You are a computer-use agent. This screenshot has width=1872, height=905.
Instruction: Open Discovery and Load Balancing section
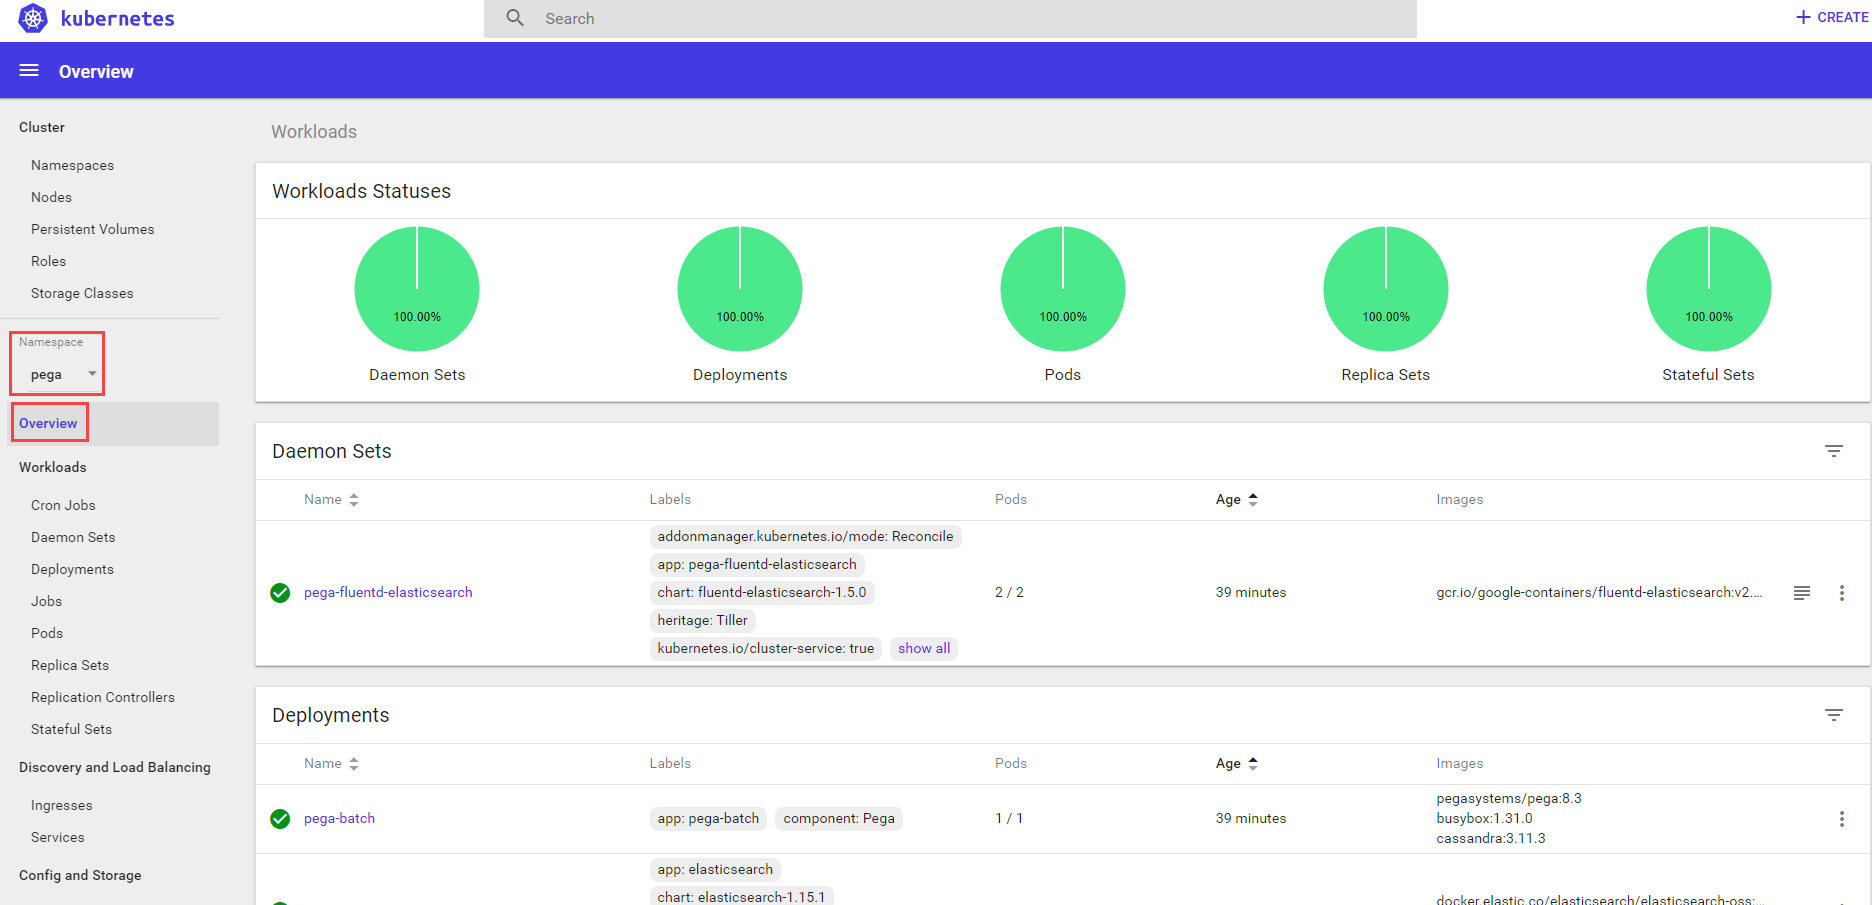pyautogui.click(x=115, y=767)
